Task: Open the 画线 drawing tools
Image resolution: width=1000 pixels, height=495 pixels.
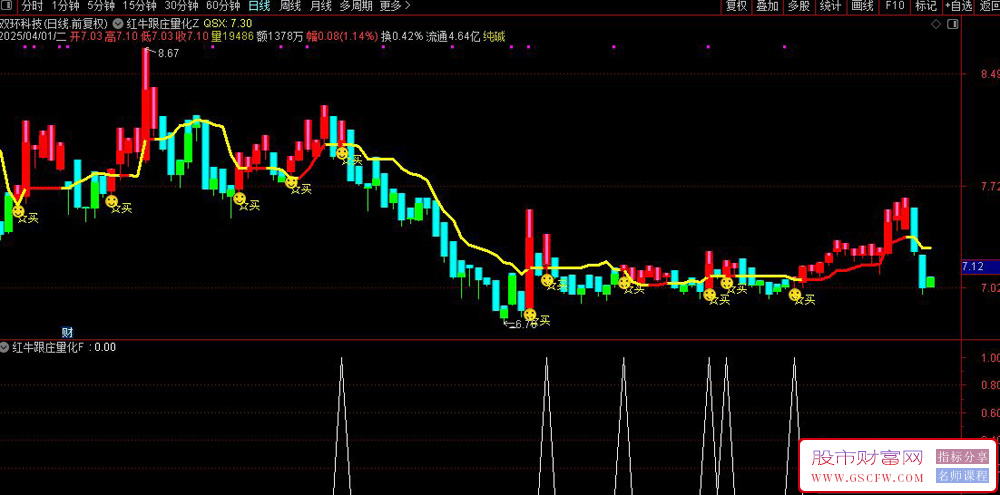Action: pyautogui.click(x=862, y=6)
